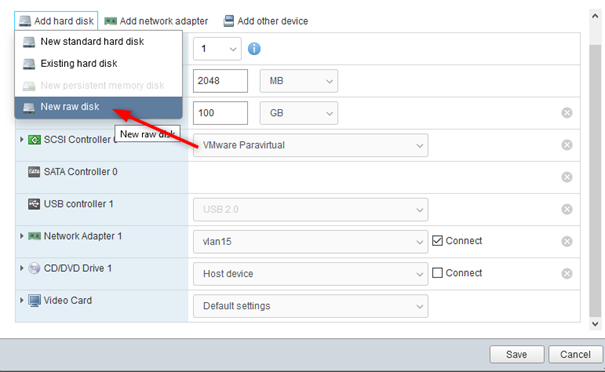Click the USB controller 1 label
605x372 pixels.
[x=78, y=204]
